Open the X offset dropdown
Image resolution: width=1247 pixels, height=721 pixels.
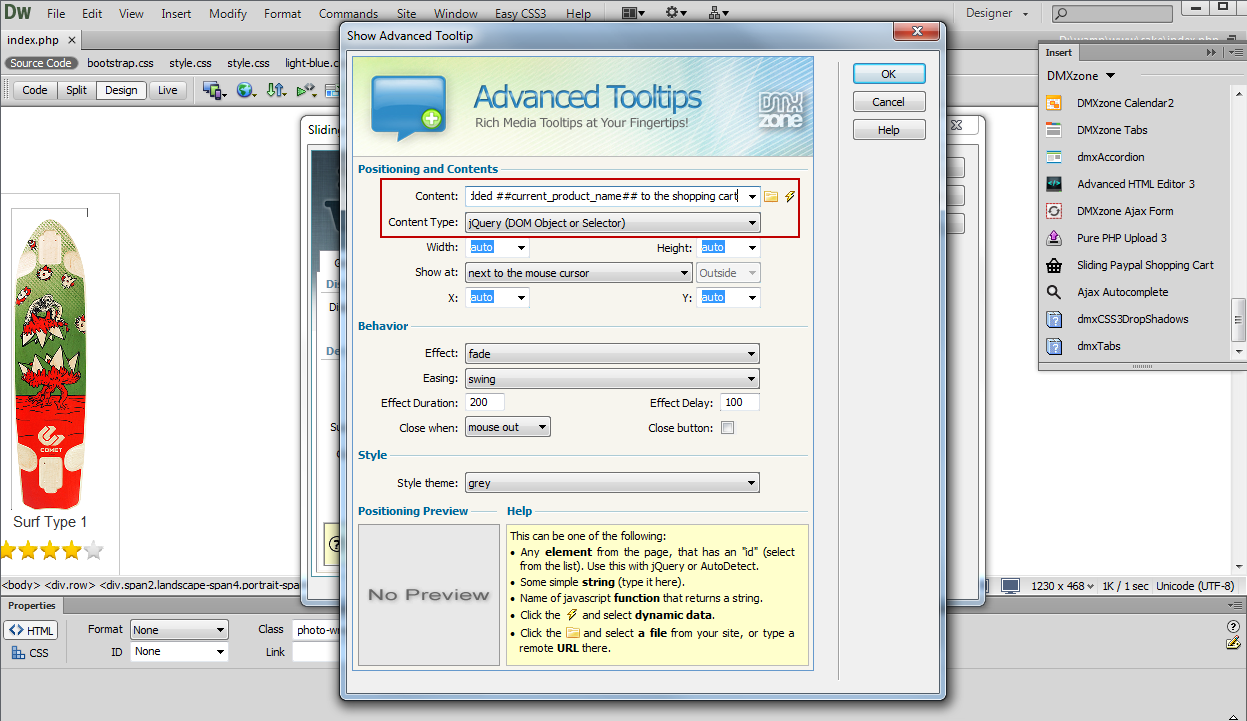click(x=521, y=298)
